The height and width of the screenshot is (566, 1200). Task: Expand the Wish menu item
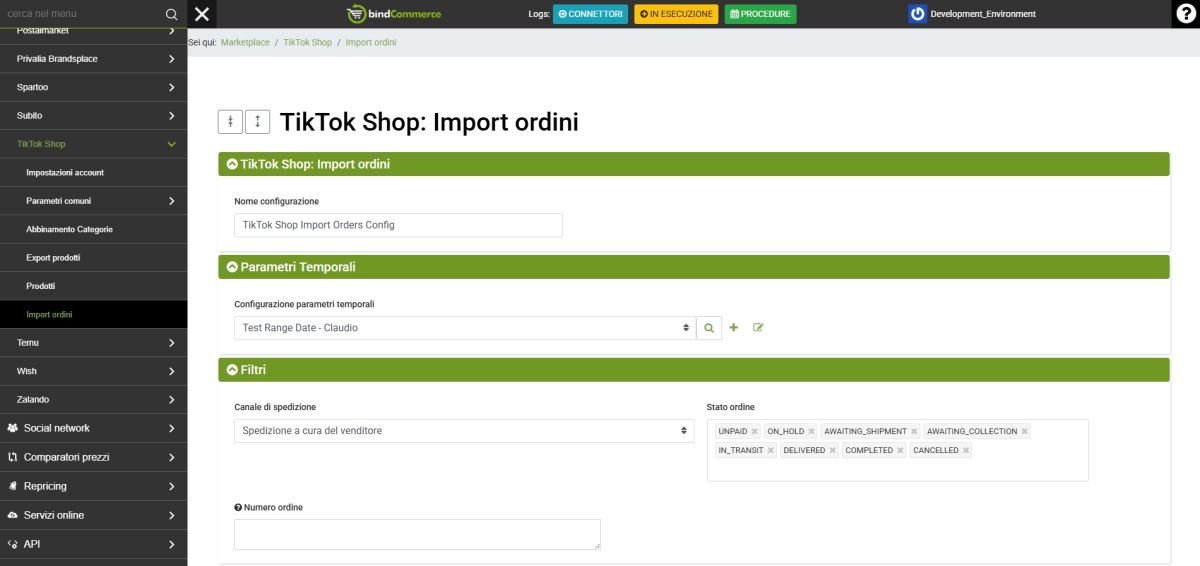(93, 371)
